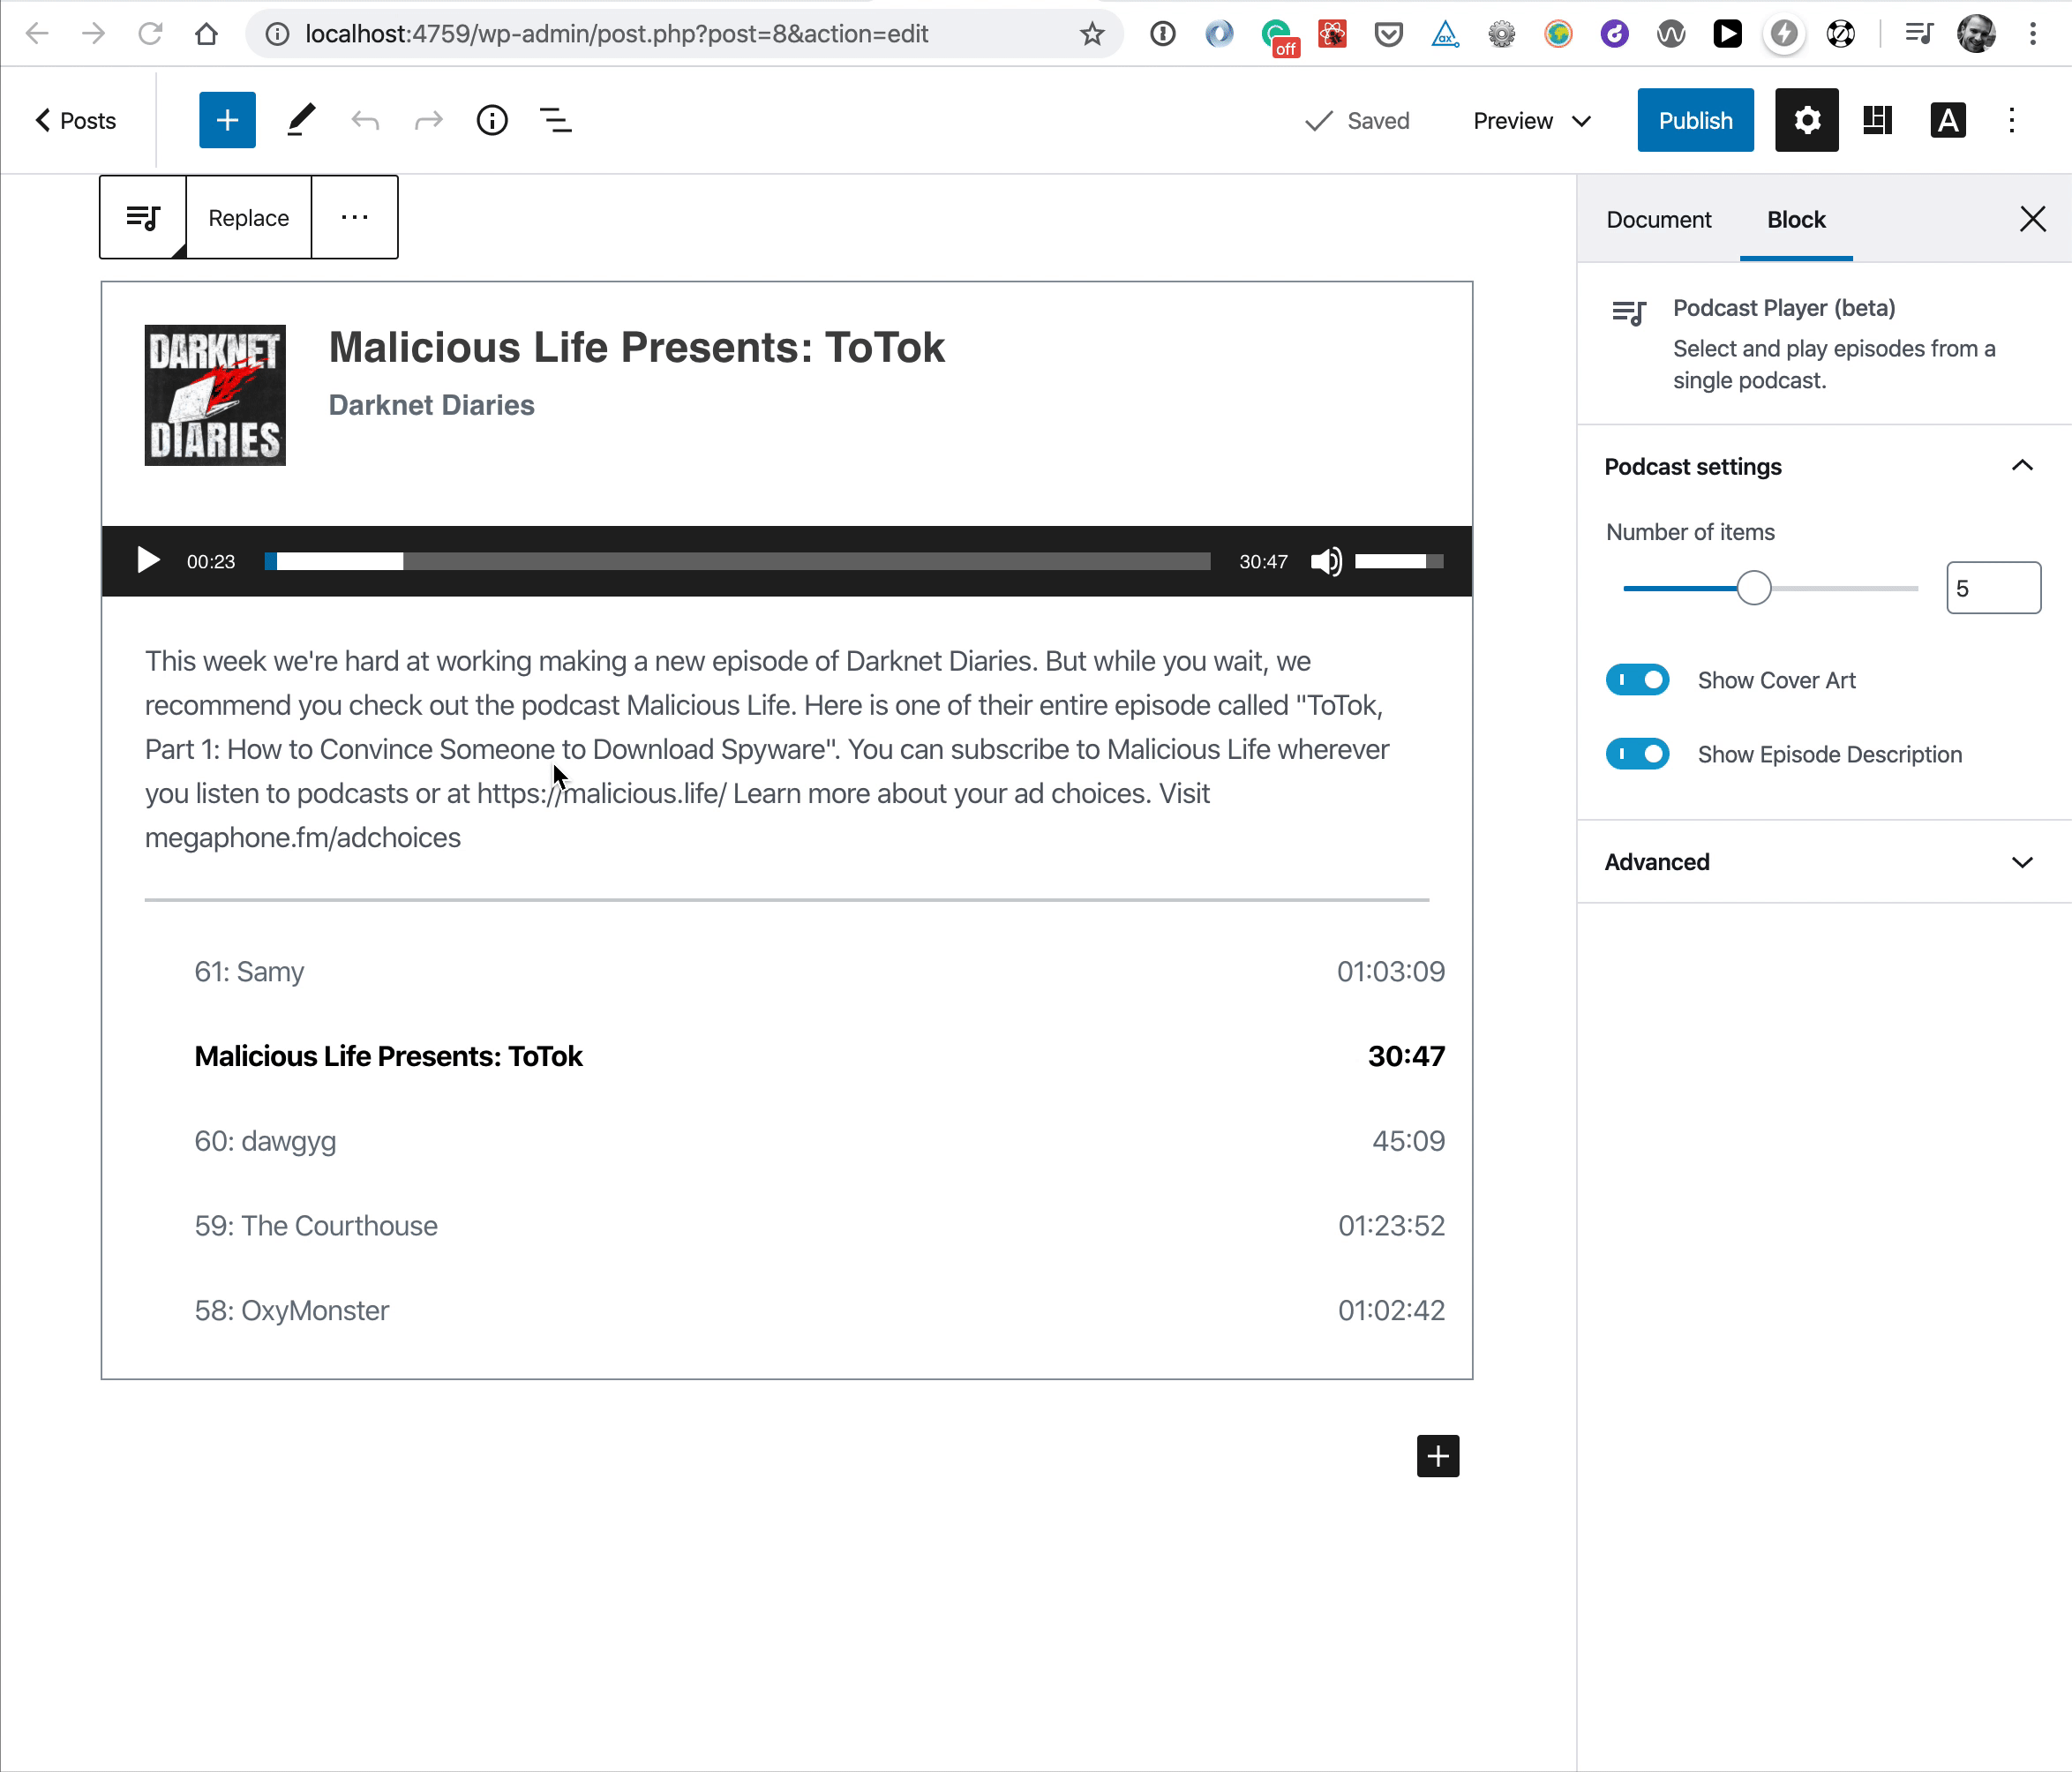Click the 30:47 total duration in player

pyautogui.click(x=1263, y=562)
